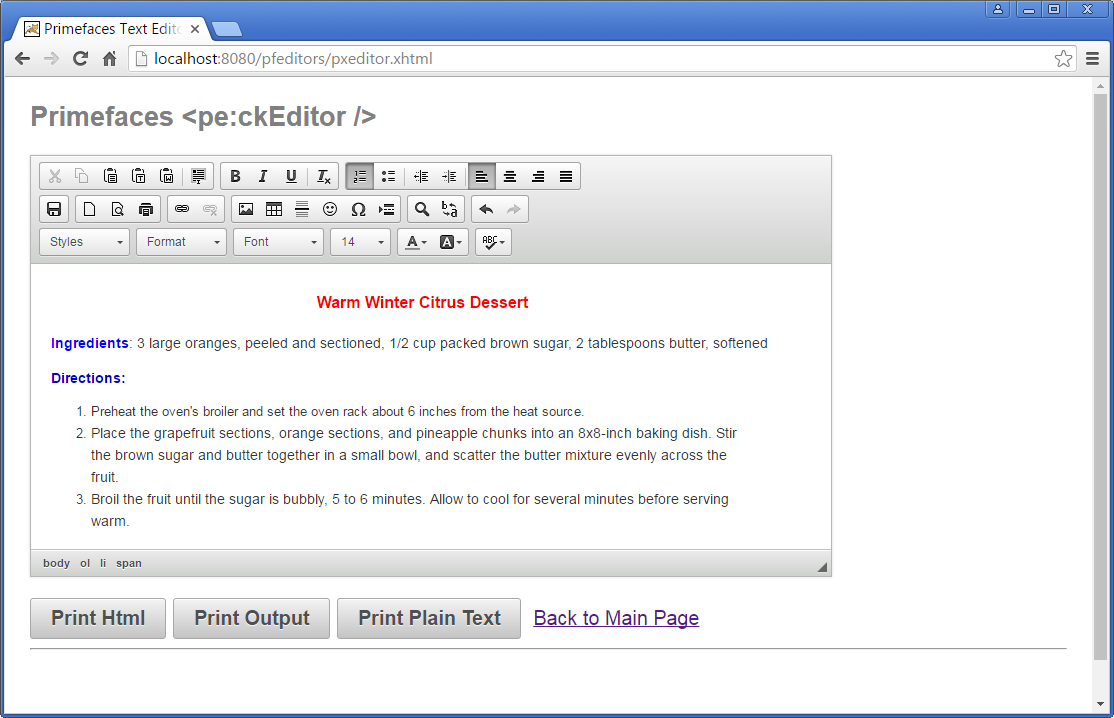Screen dimensions: 1114x718
Task: Open the Background Color picker
Action: tap(450, 242)
